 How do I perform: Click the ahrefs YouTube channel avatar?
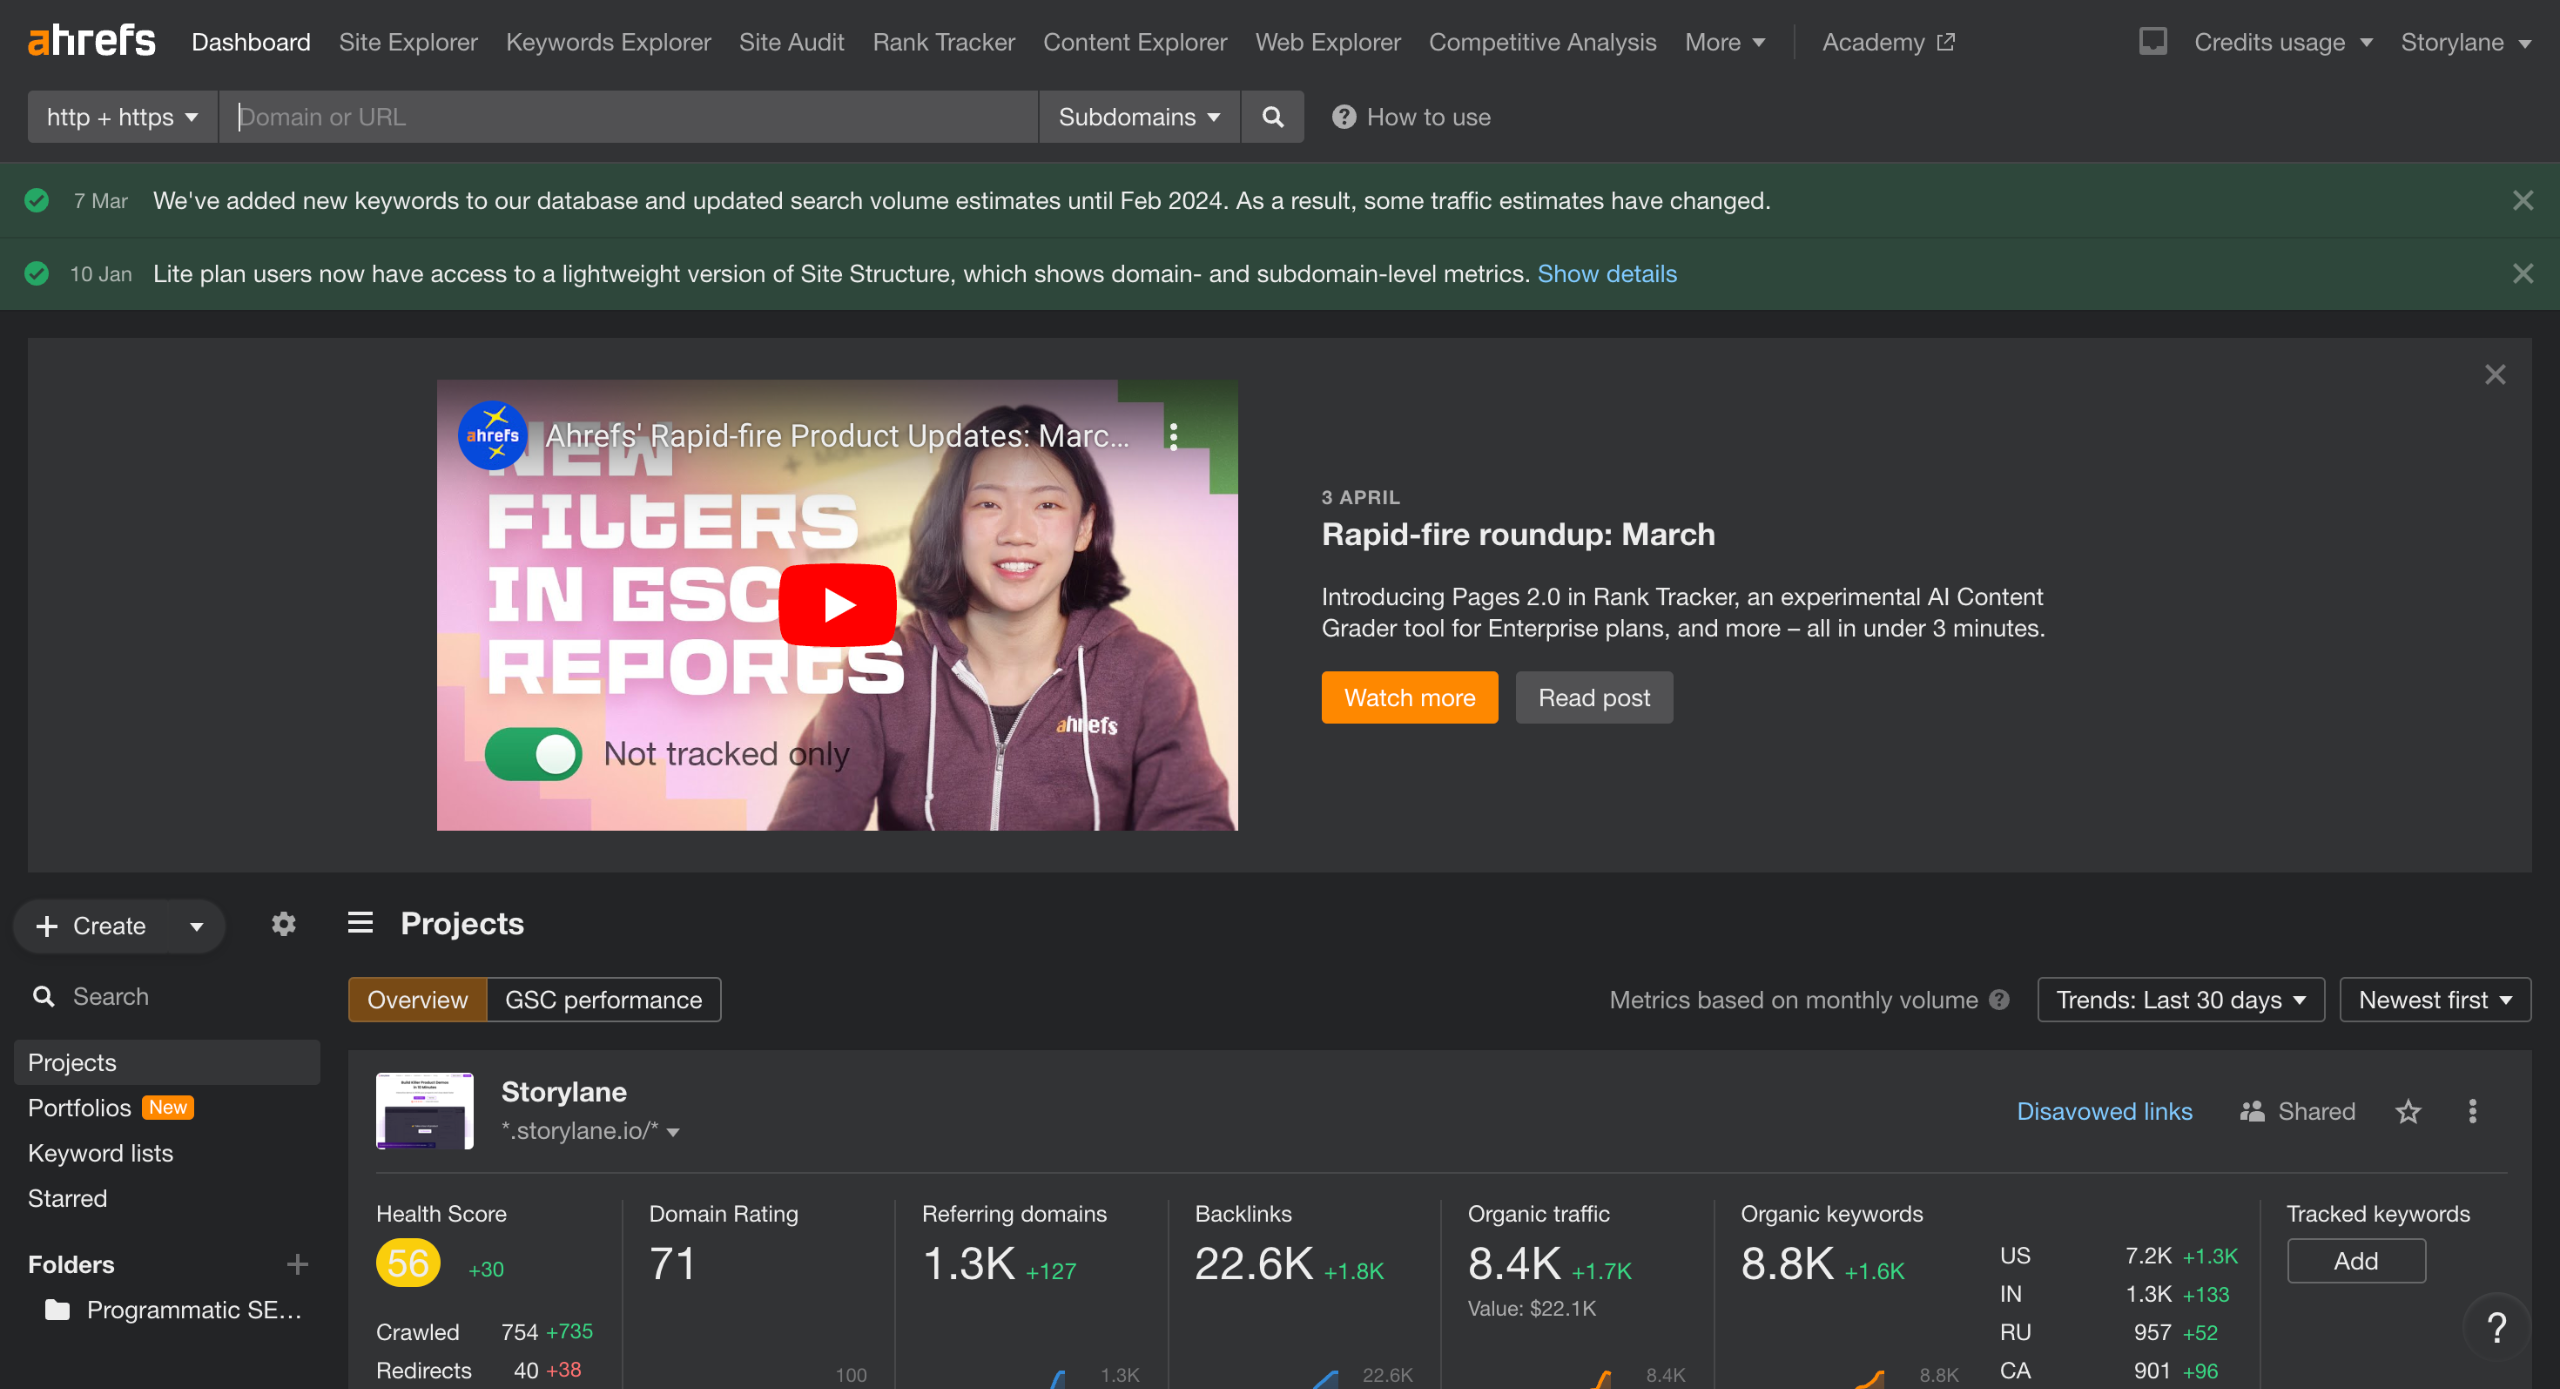click(492, 435)
